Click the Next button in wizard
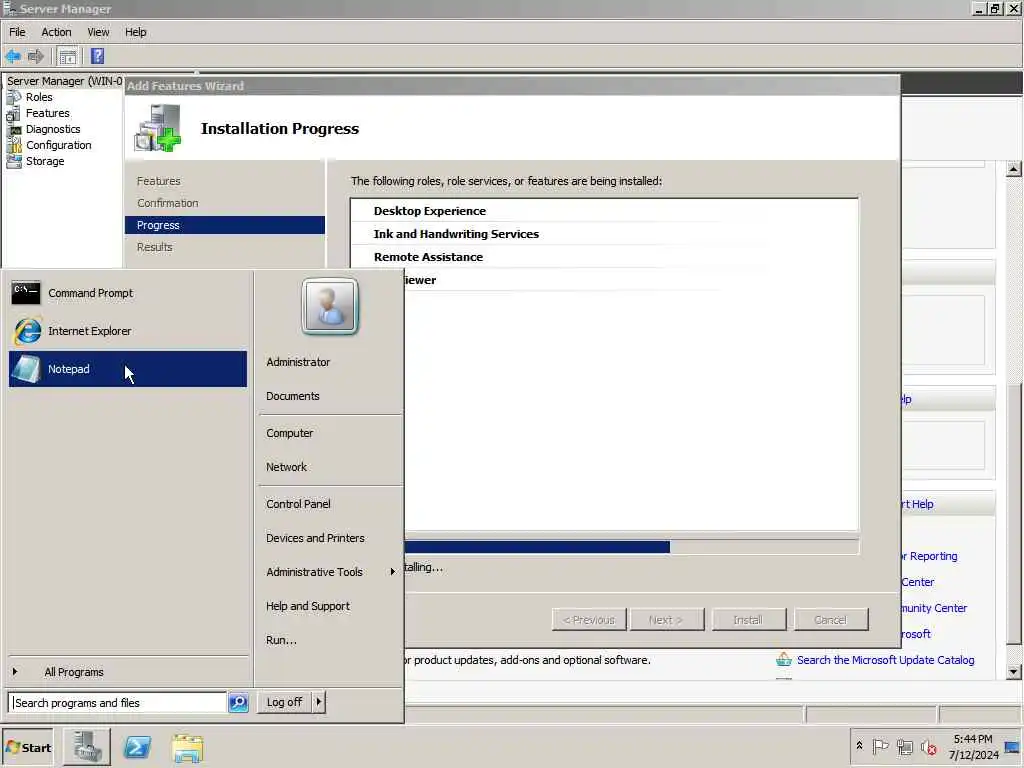Image resolution: width=1024 pixels, height=768 pixels. pyautogui.click(x=666, y=620)
